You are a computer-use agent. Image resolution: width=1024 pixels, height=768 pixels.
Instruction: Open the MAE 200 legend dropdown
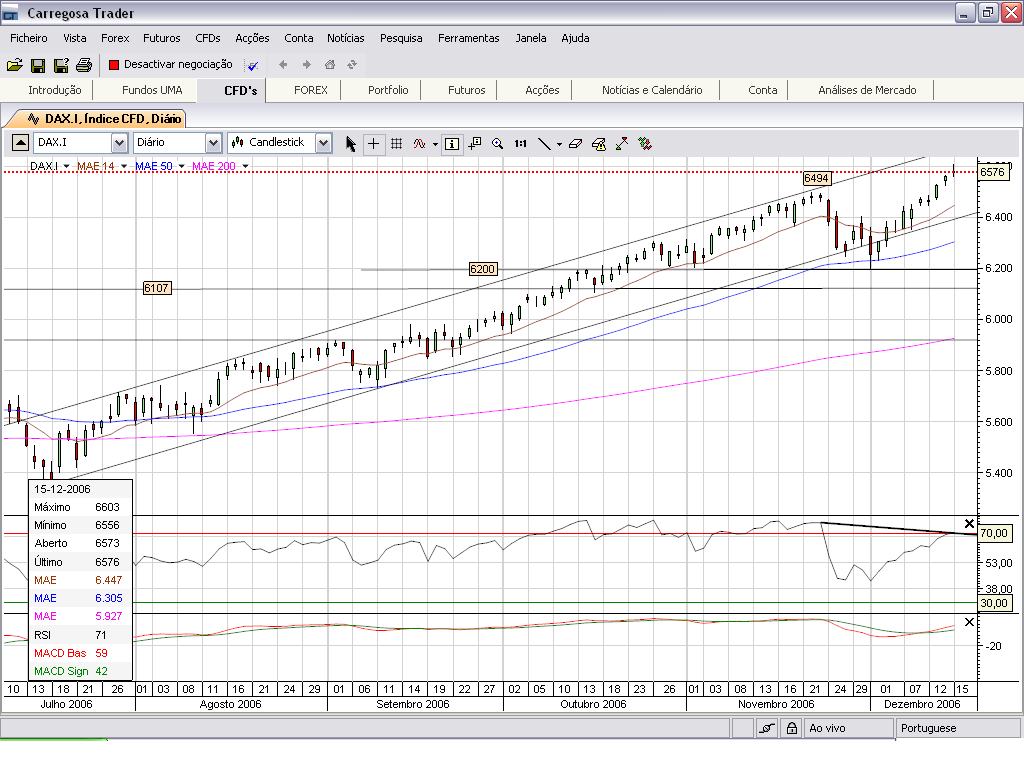coord(246,167)
